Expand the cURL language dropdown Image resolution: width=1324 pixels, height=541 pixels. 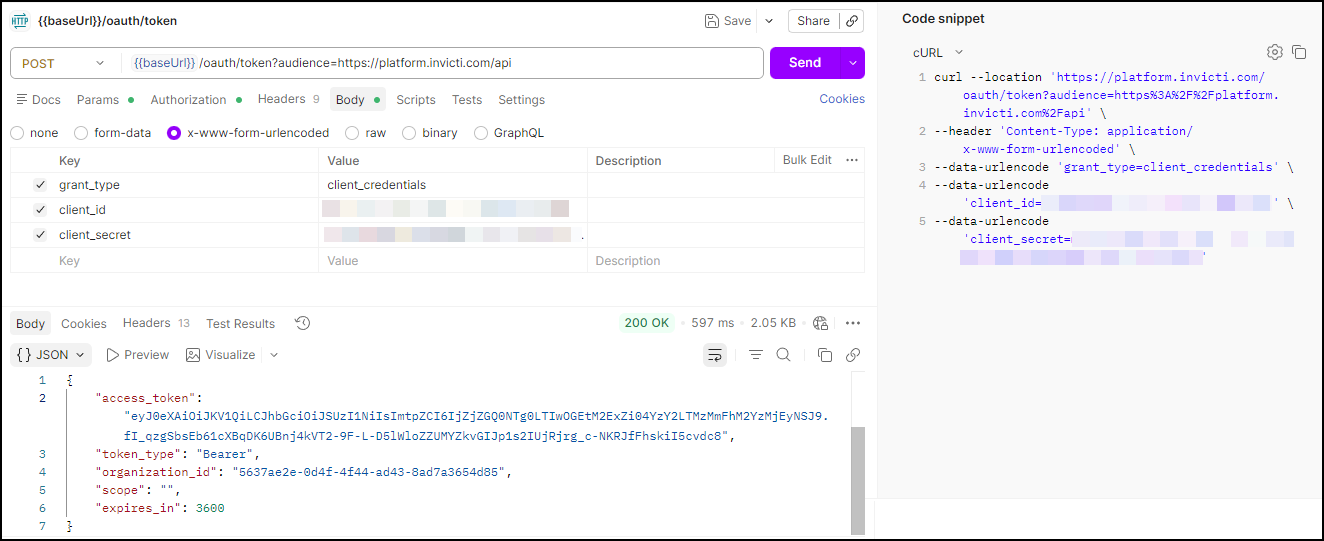pos(938,52)
